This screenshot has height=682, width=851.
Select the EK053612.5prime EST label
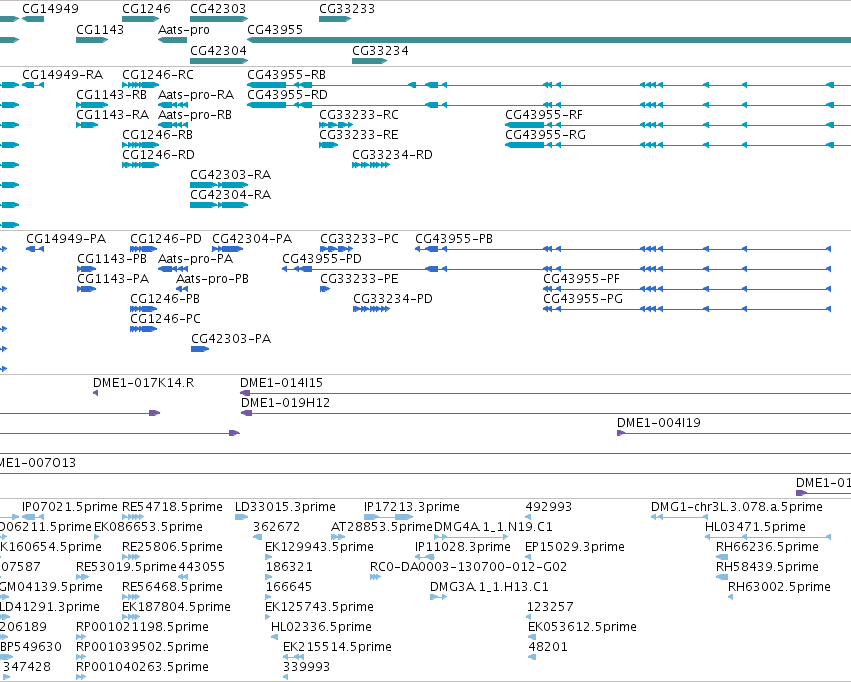582,627
